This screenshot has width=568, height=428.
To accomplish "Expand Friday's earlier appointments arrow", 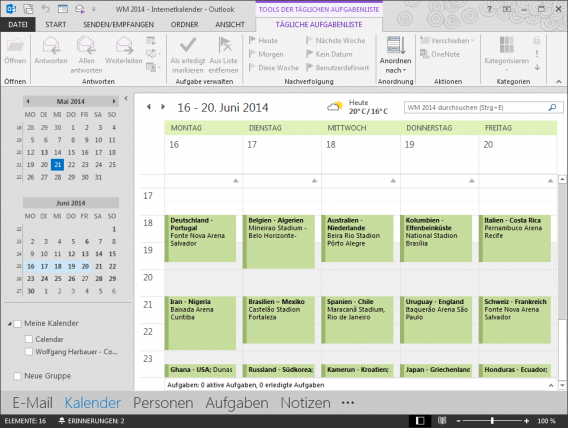I will pos(550,180).
